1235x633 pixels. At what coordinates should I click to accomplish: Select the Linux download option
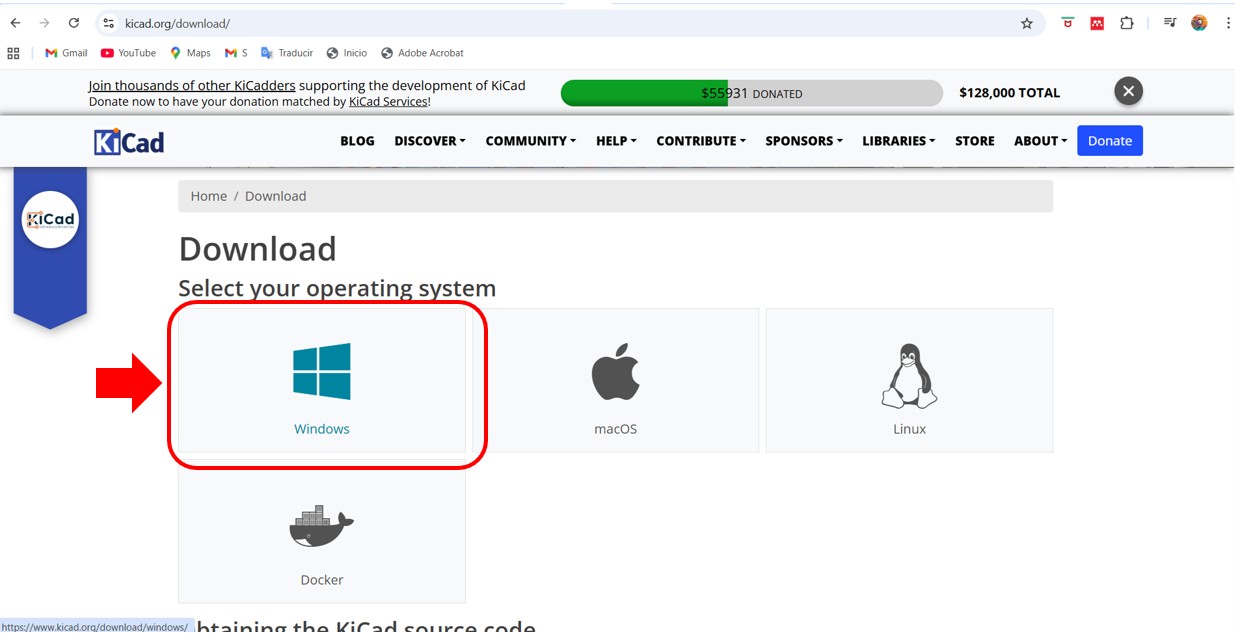coord(909,380)
